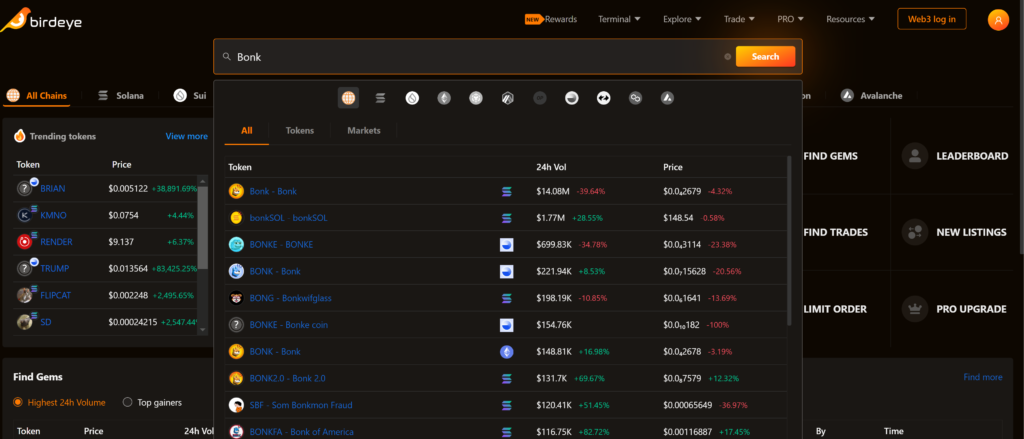
Task: Select the Ethereum chain icon in search filters
Action: click(444, 98)
